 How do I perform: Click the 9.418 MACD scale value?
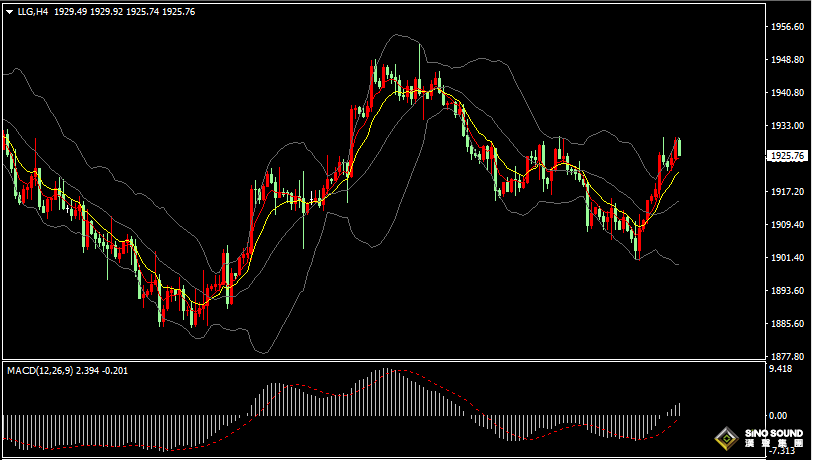pos(779,368)
